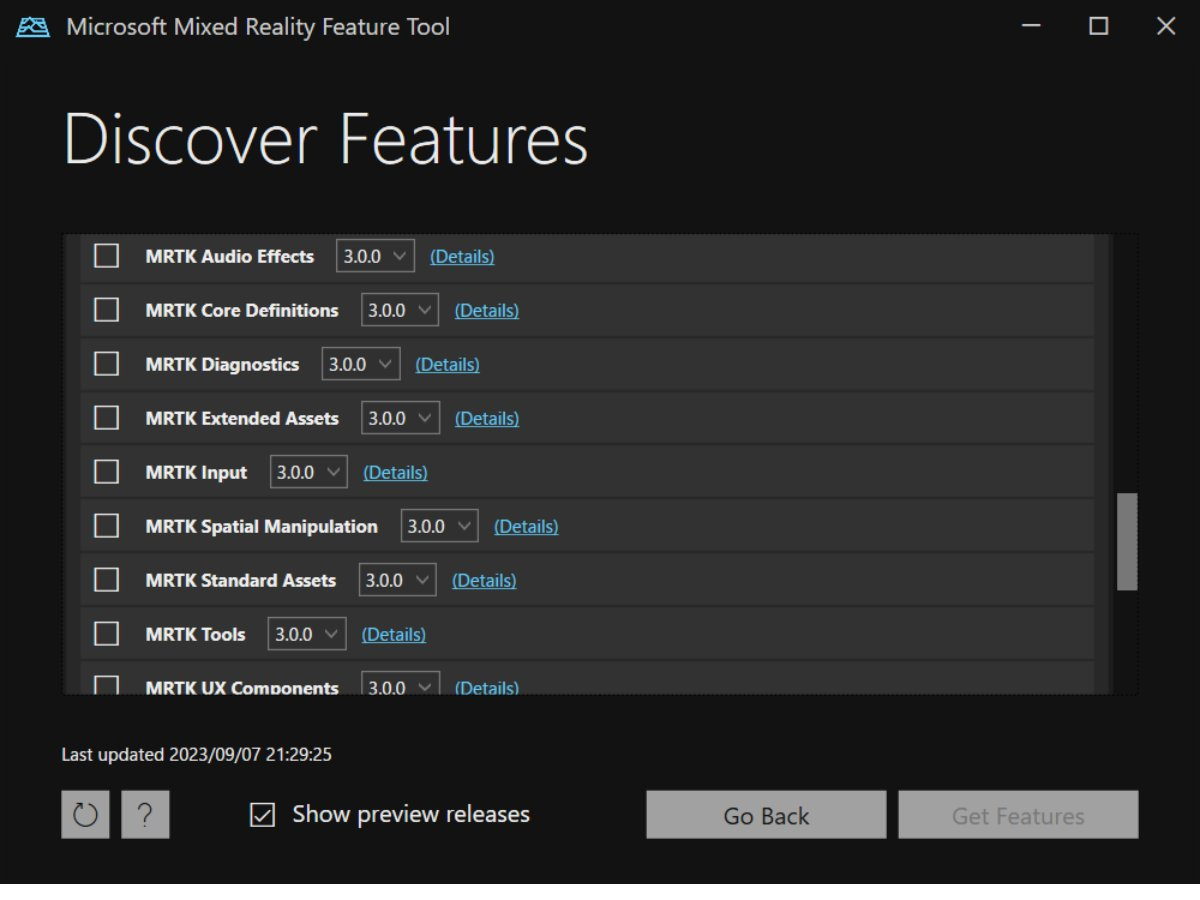
Task: Click the Mixed Reality Feature Tool app icon
Action: [x=33, y=27]
